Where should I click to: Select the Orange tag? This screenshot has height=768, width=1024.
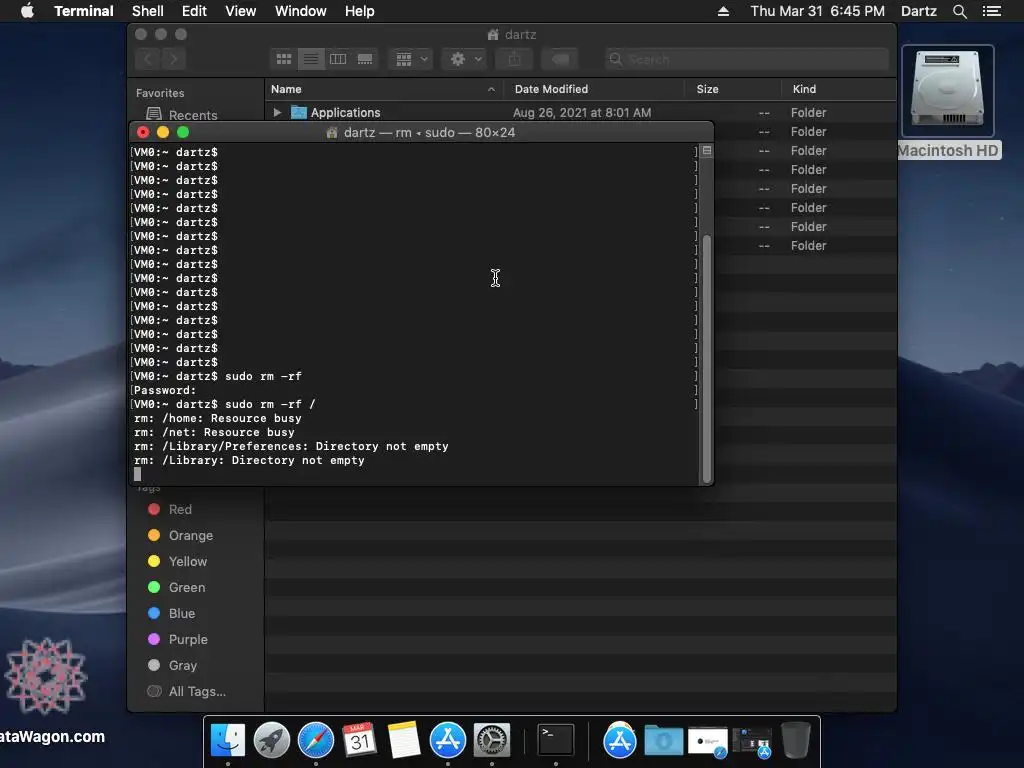pos(181,536)
